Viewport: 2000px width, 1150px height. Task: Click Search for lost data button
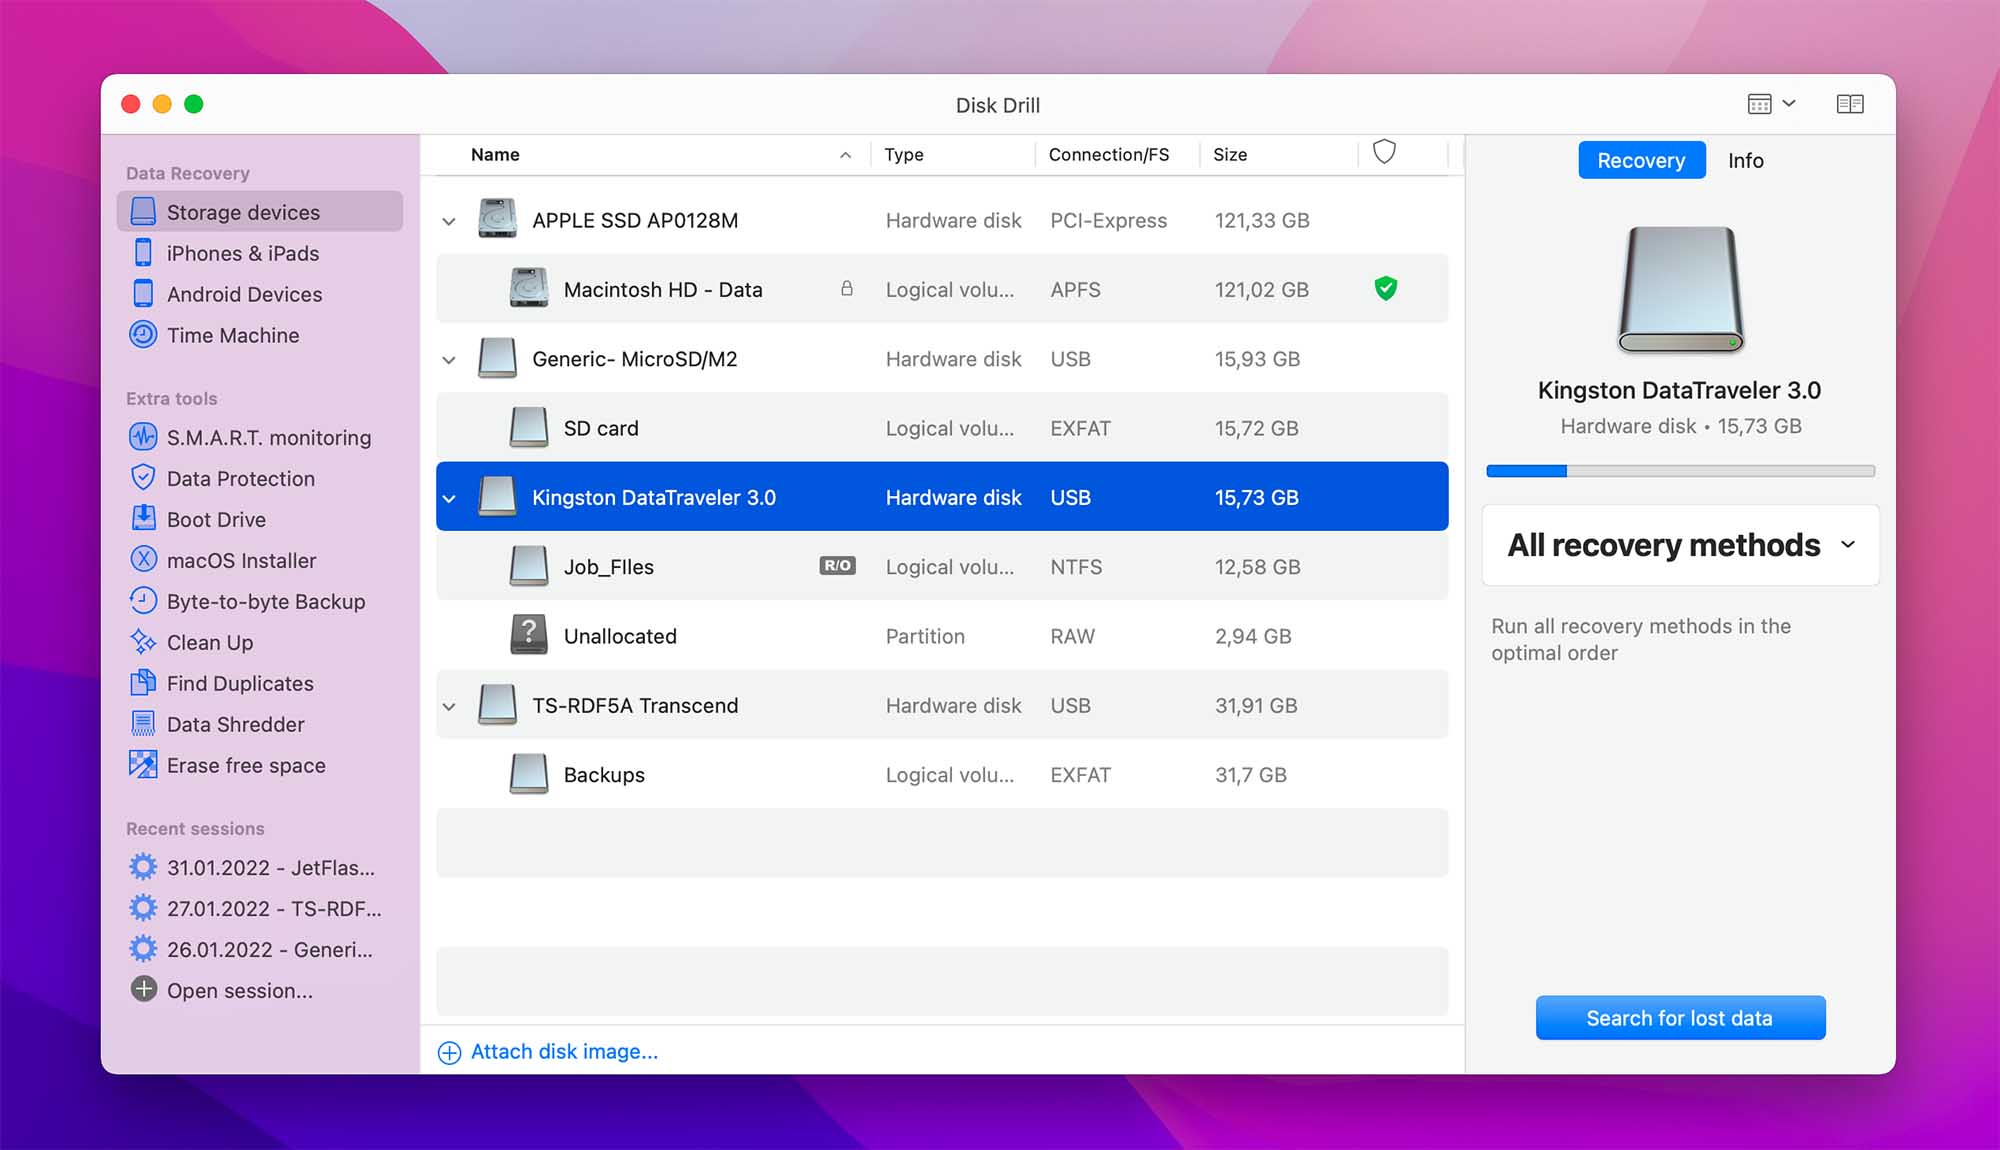pyautogui.click(x=1679, y=1017)
